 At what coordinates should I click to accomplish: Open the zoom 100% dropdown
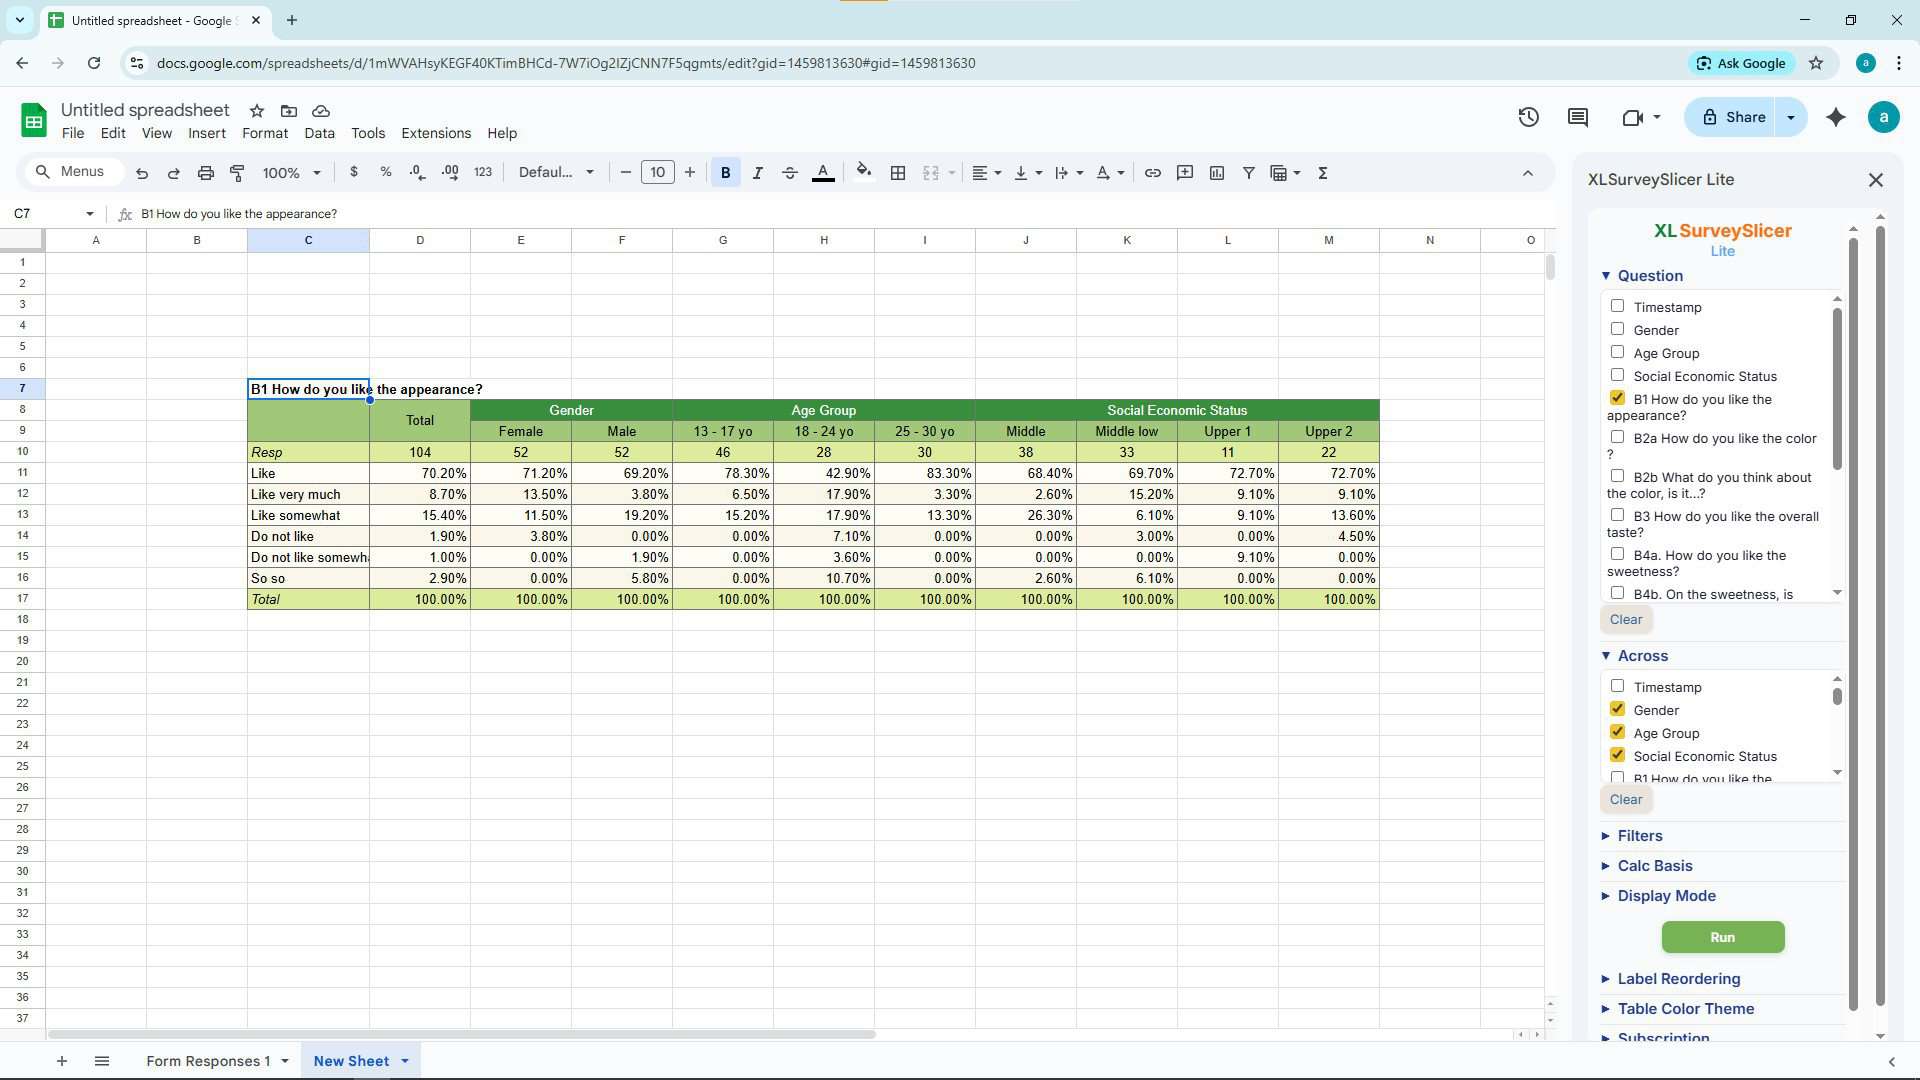(291, 173)
